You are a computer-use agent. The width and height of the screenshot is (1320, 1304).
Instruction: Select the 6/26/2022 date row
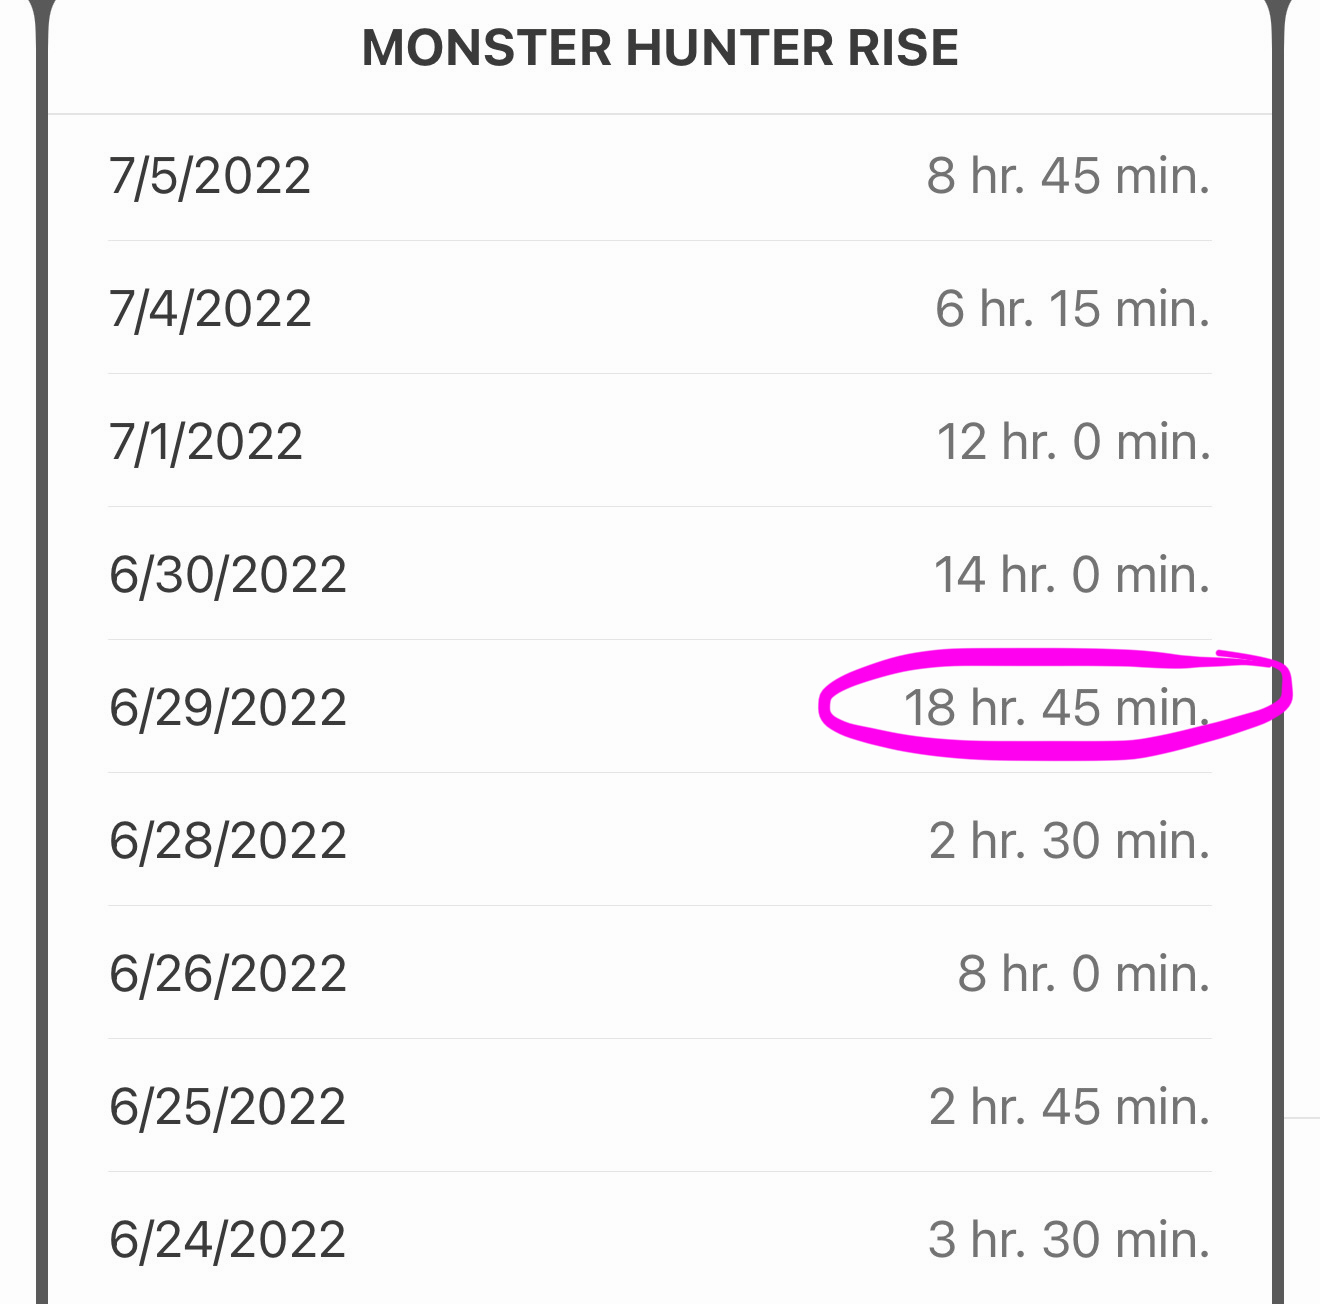coord(228,974)
